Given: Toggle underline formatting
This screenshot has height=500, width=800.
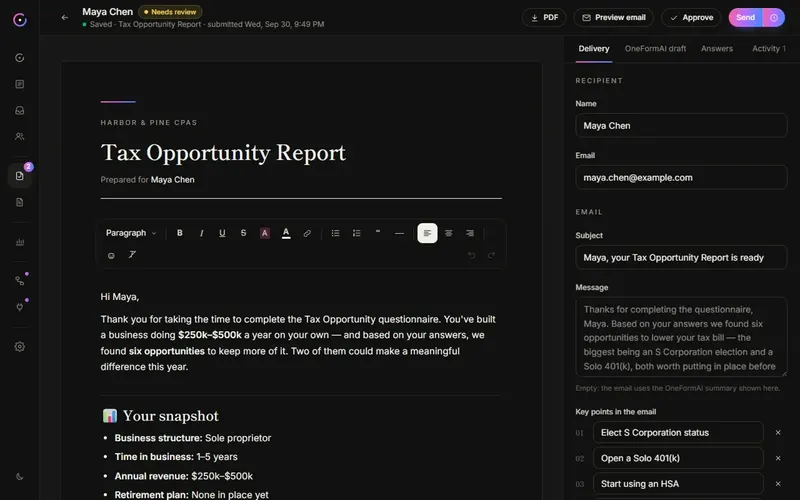Looking at the screenshot, I should [222, 233].
